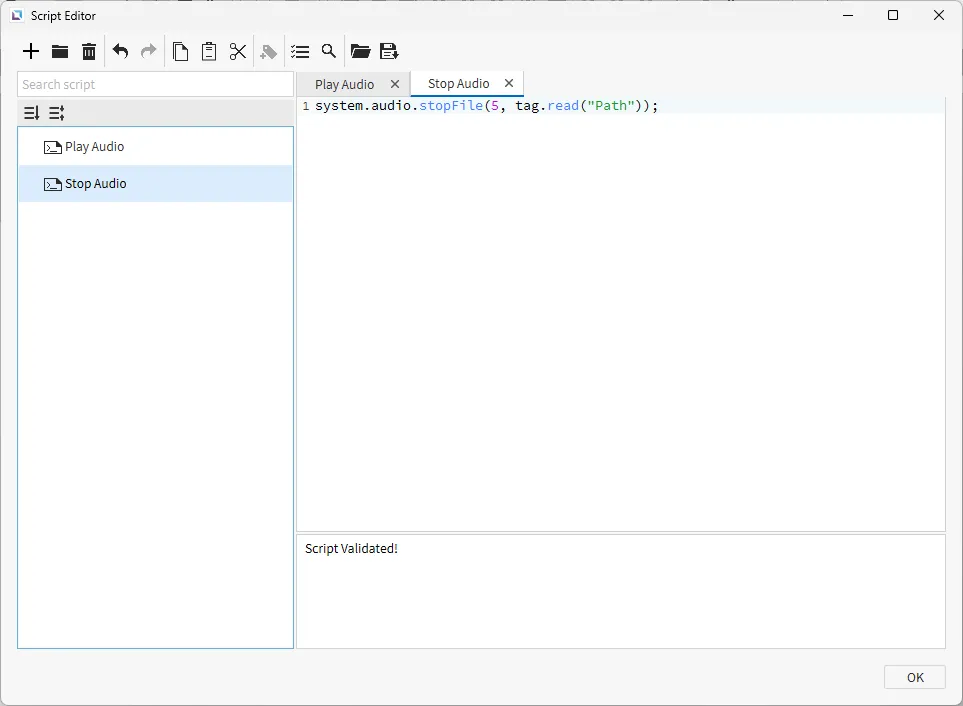Viewport: 963px width, 706px height.
Task: Switch to the Play Audio tab
Action: coord(344,85)
